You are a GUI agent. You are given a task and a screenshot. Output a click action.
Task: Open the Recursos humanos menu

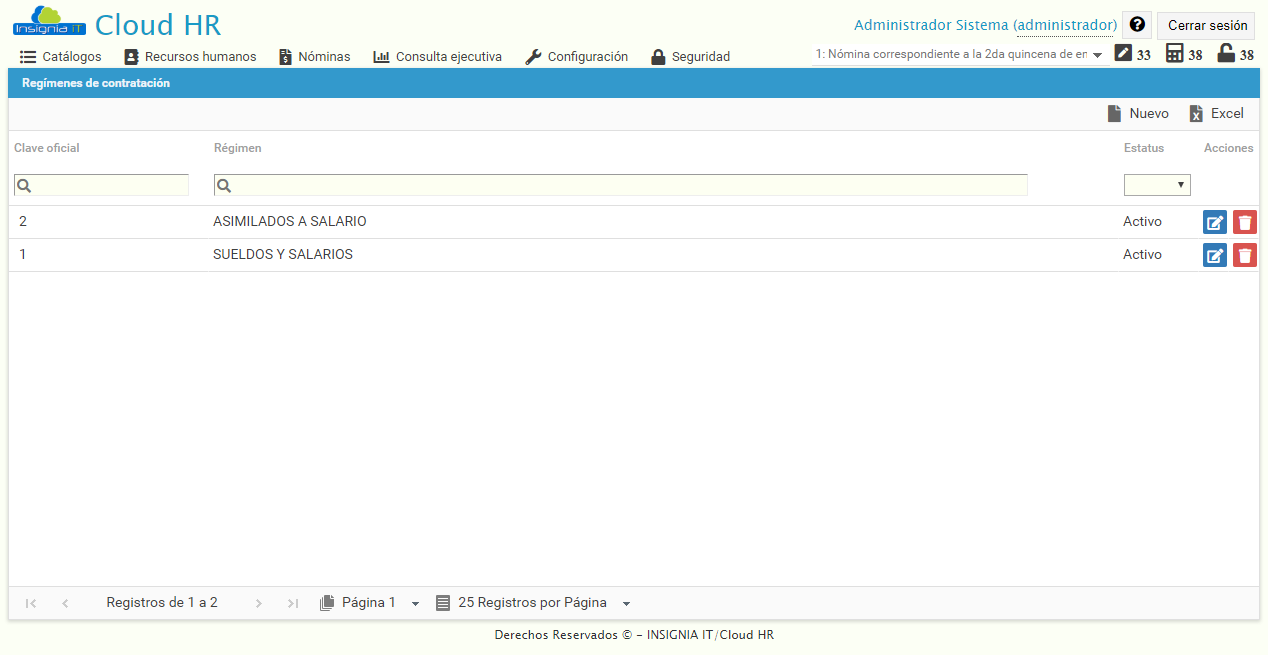(x=190, y=57)
